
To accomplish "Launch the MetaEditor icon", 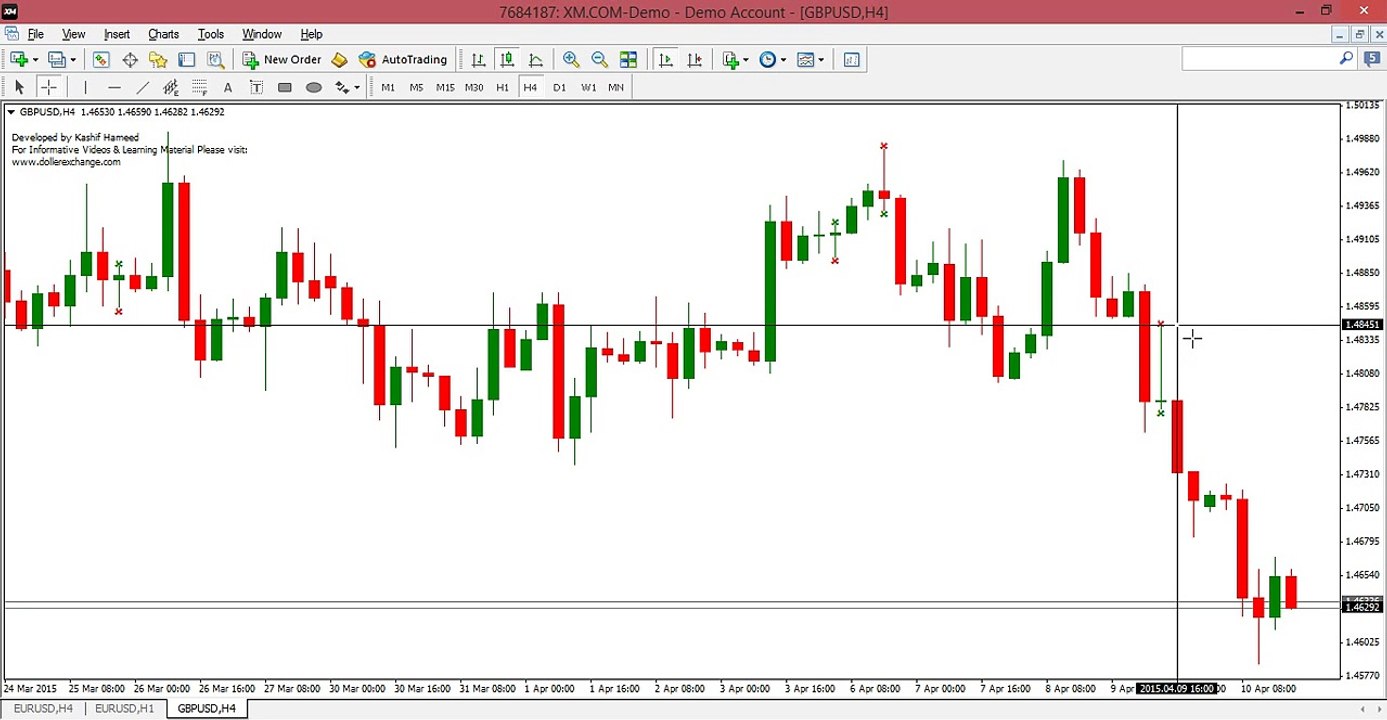I will (x=340, y=60).
